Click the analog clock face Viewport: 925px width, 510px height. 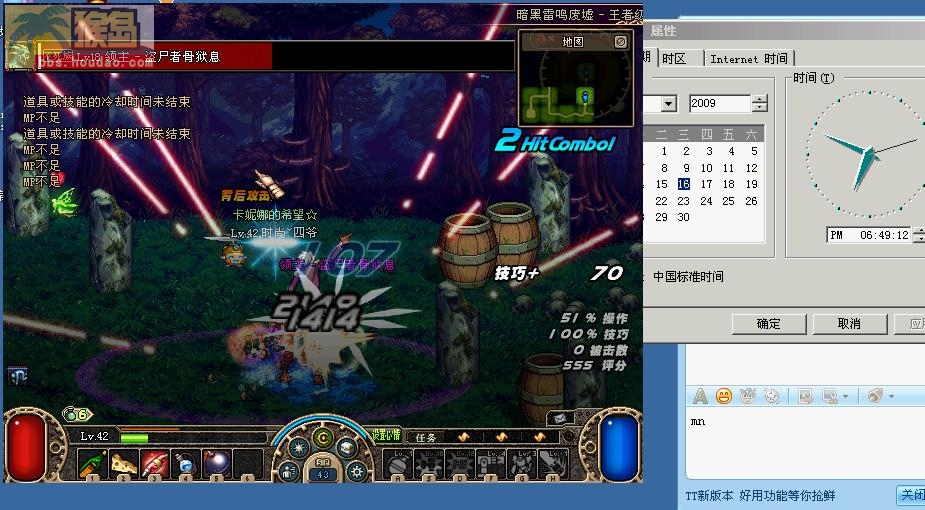tap(867, 154)
